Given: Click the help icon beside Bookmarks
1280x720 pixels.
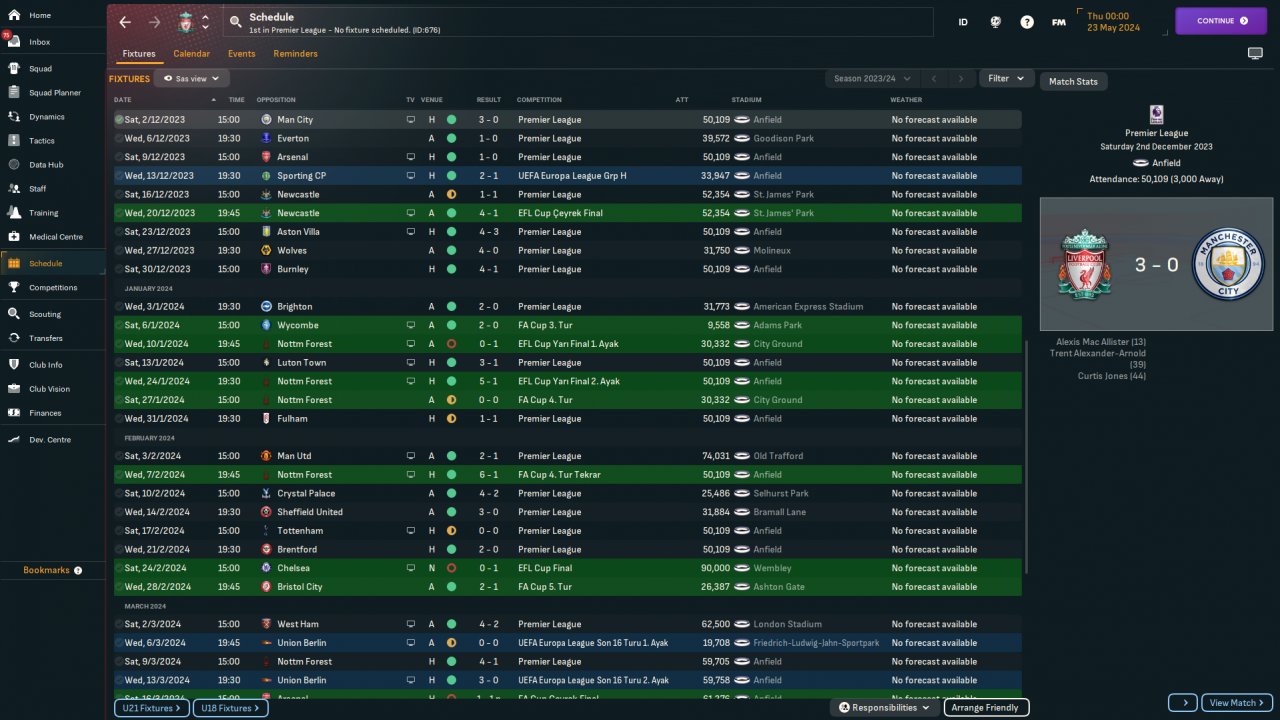Looking at the screenshot, I should coord(78,570).
